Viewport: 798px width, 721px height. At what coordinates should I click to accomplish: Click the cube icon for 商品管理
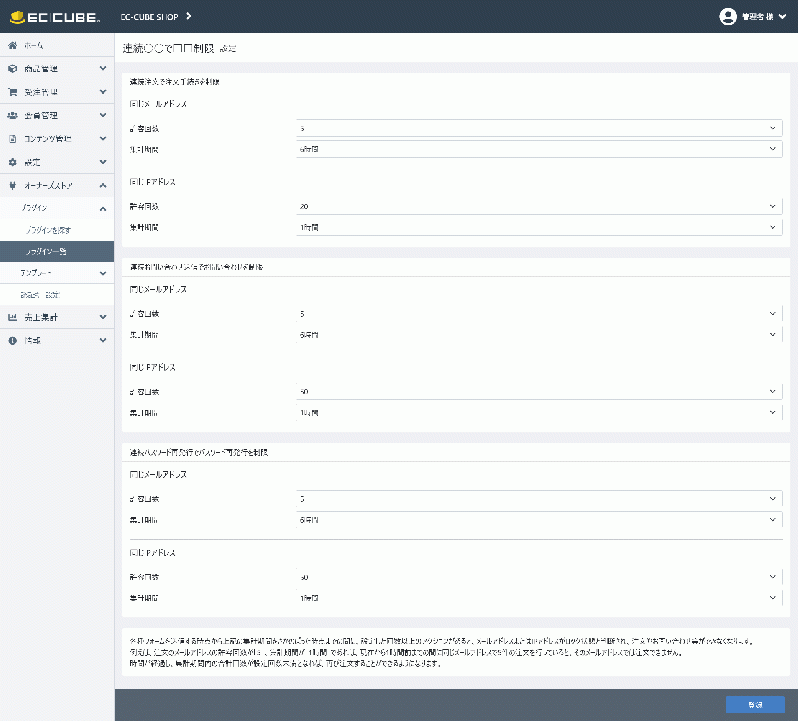pyautogui.click(x=12, y=69)
